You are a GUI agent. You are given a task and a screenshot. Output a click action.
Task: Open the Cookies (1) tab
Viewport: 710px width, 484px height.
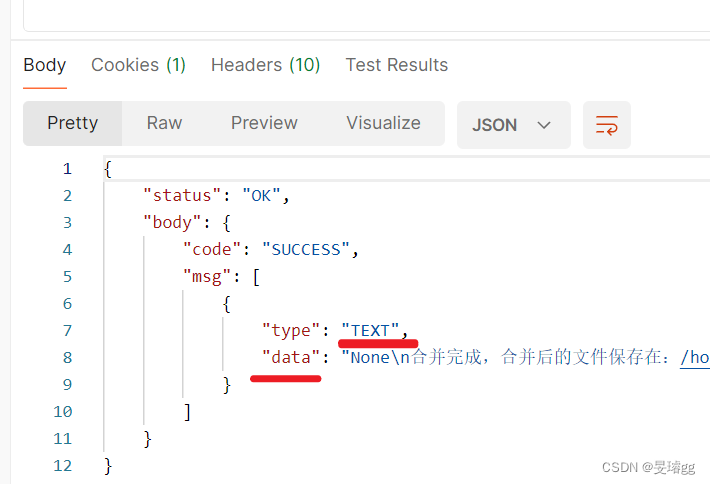[139, 65]
